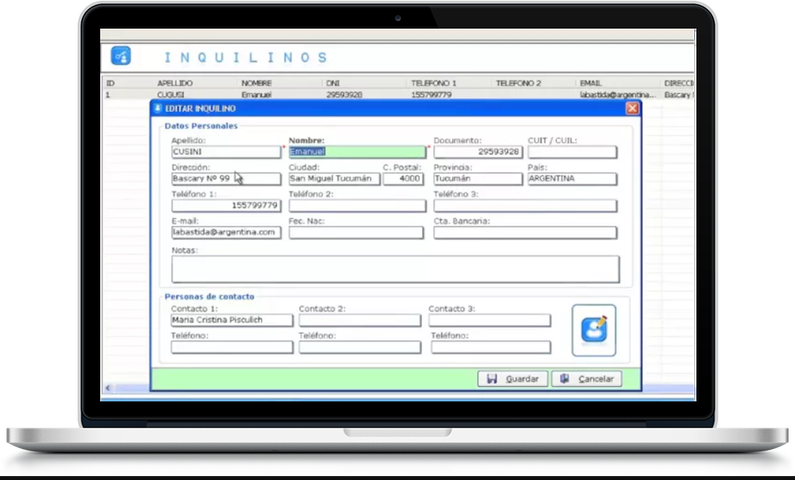Click into the Ciudad field

tap(334, 178)
